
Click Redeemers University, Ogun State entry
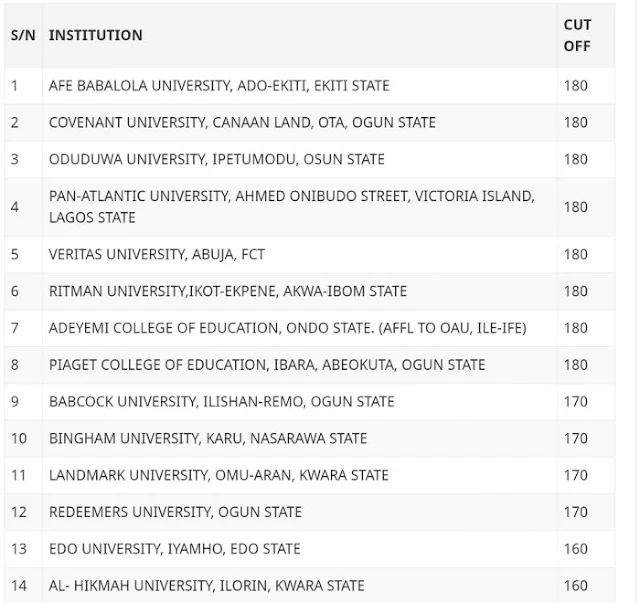point(175,512)
